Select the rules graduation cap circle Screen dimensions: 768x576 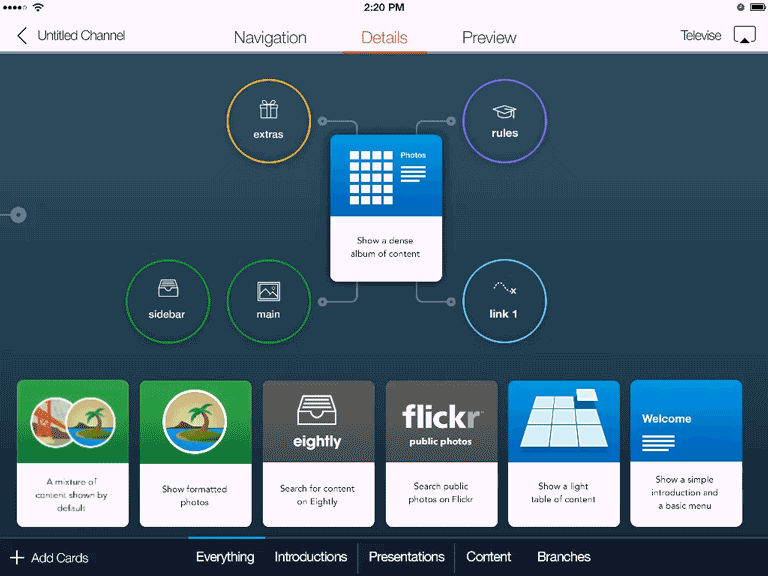point(504,121)
